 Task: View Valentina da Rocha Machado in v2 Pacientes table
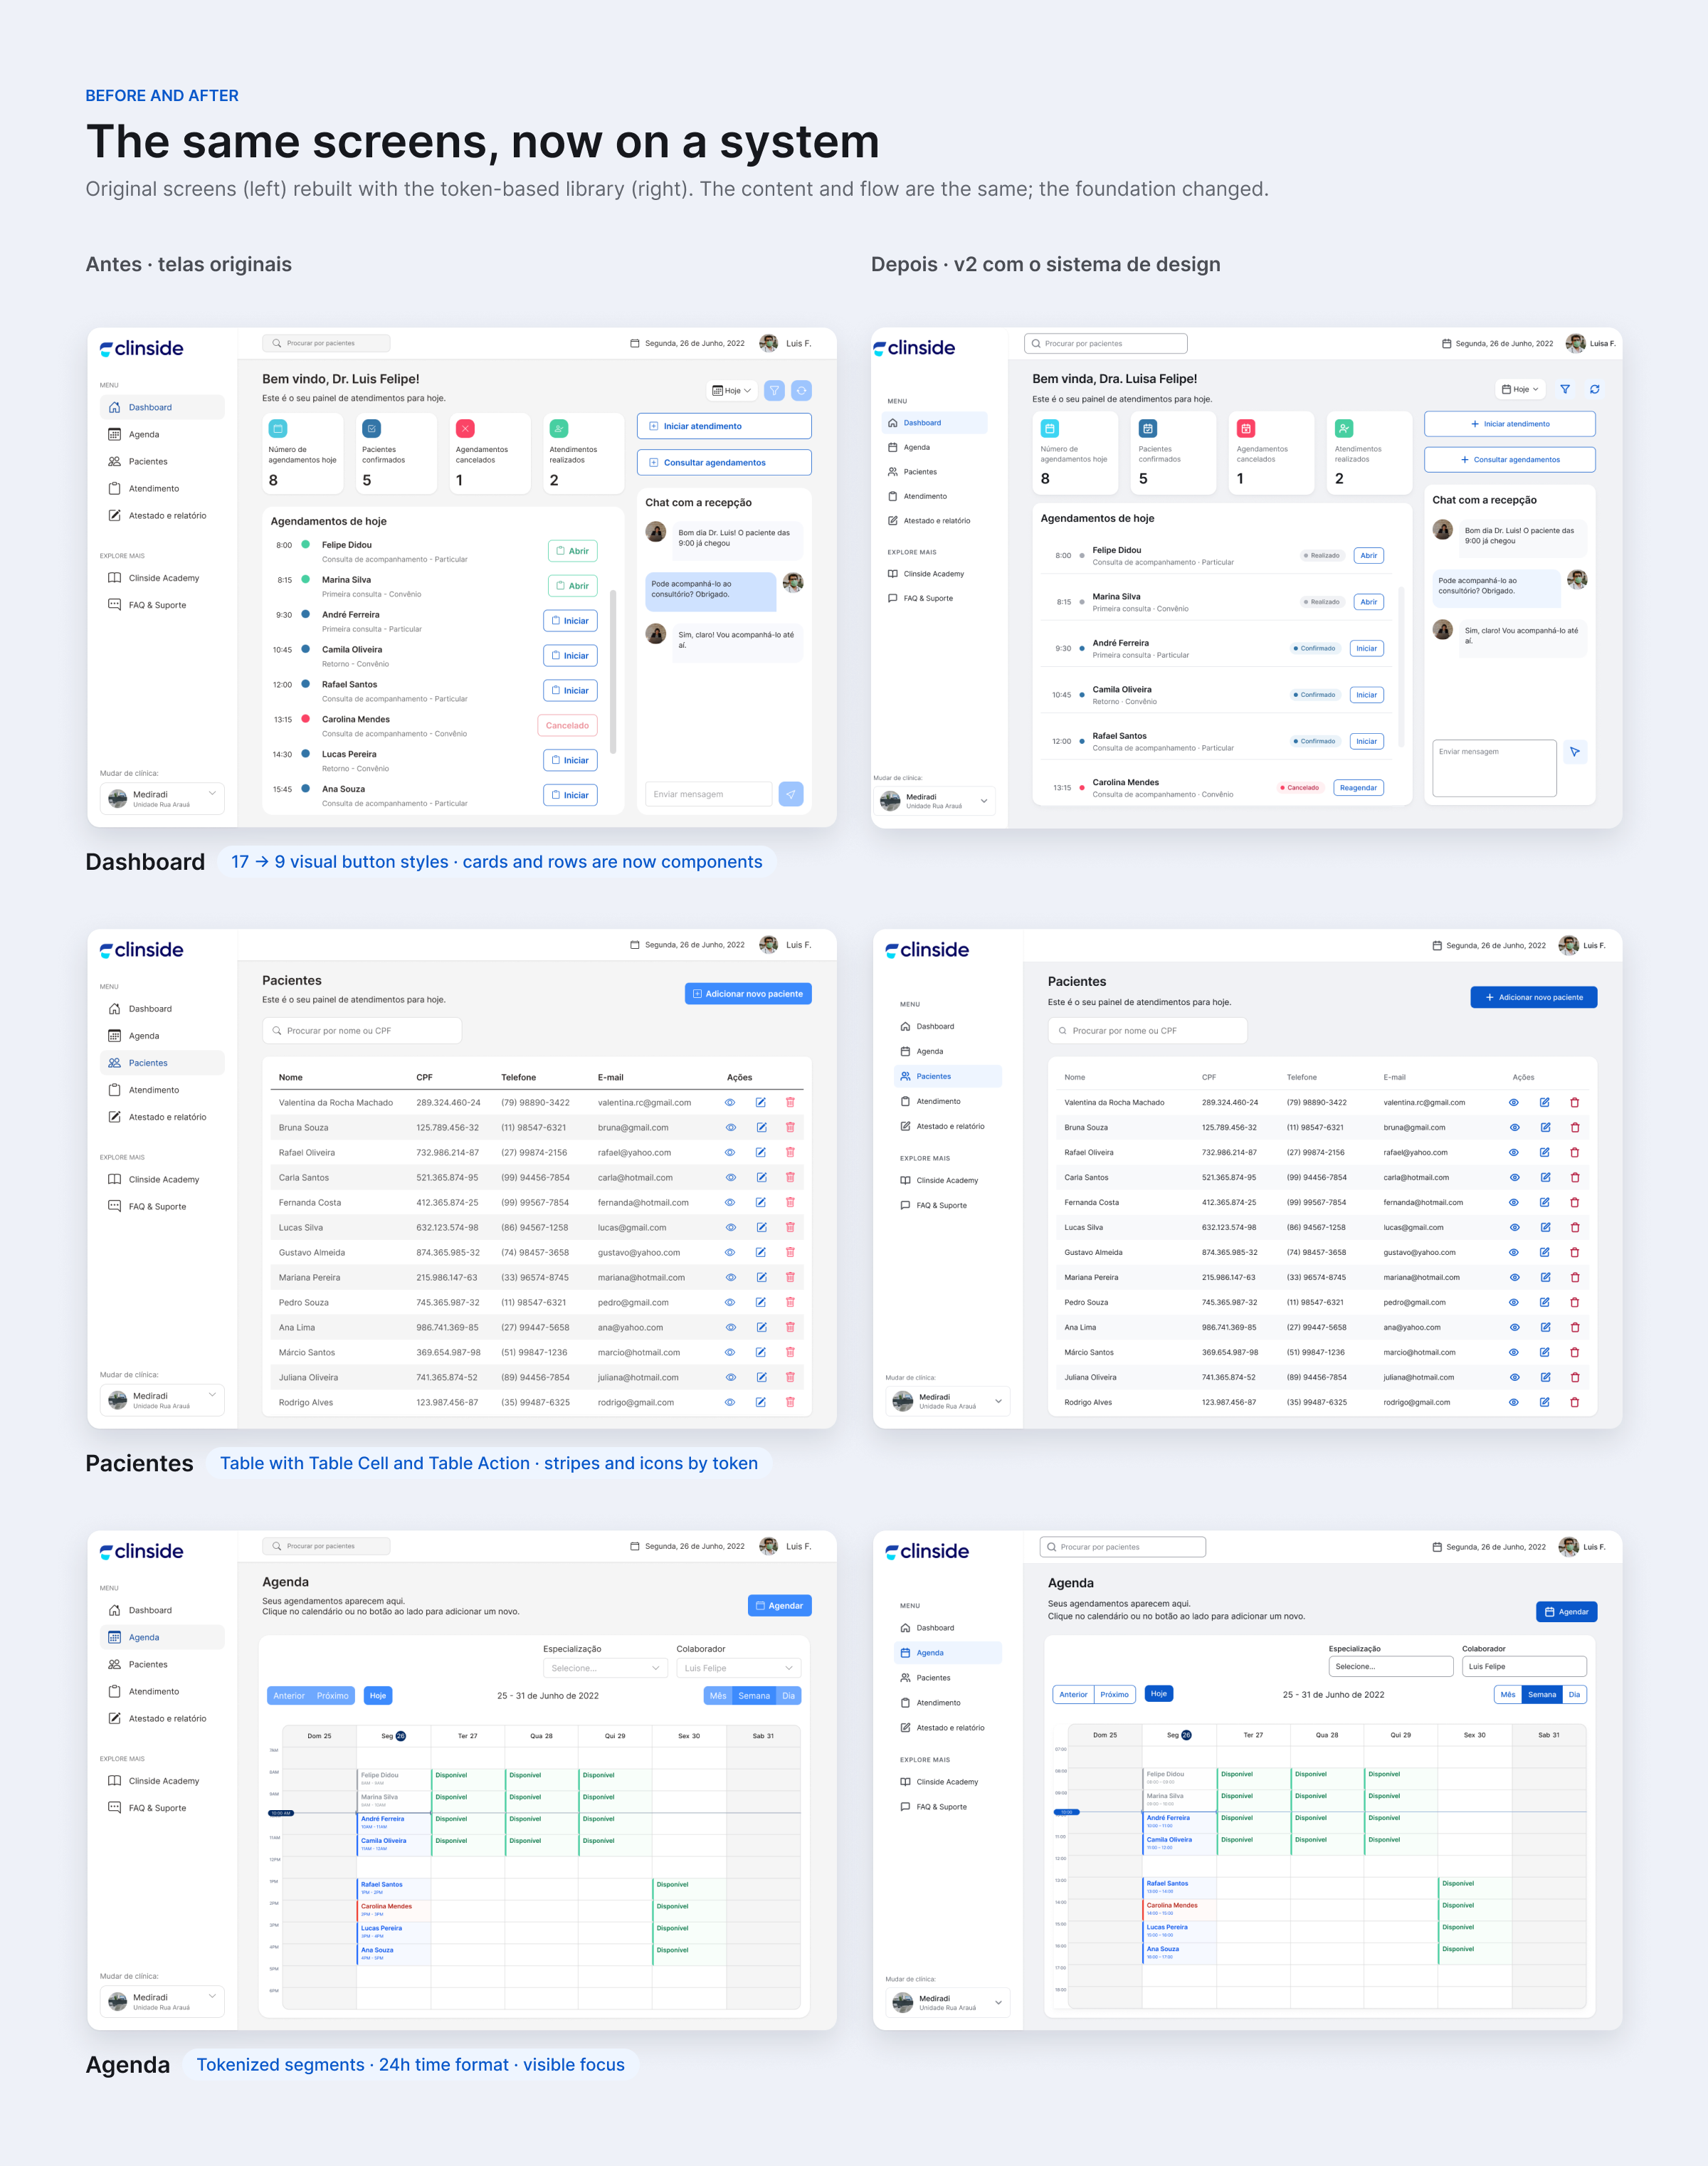point(1514,1102)
